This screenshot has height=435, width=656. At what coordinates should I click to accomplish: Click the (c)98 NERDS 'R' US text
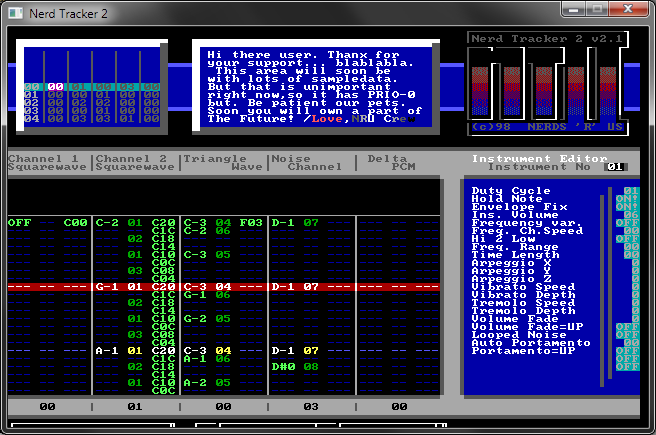[x=547, y=127]
